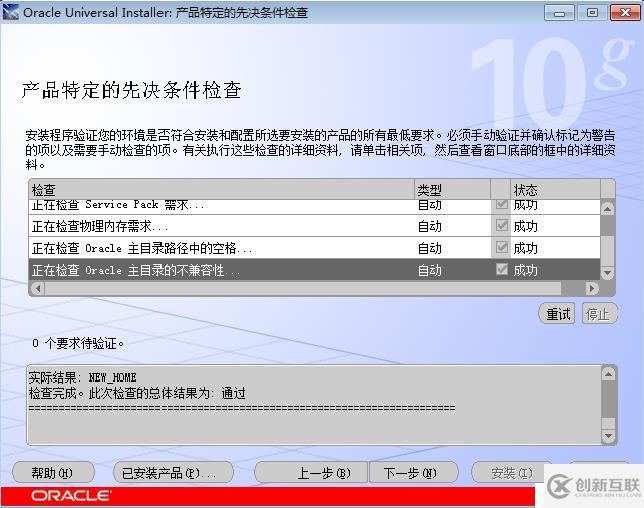Click right arrow of list horizontal scrollbar
The width and height of the screenshot is (644, 508).
[x=592, y=288]
